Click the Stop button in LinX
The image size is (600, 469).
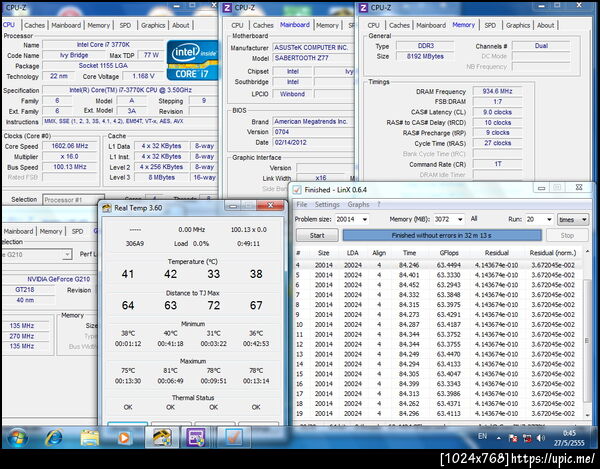(567, 235)
